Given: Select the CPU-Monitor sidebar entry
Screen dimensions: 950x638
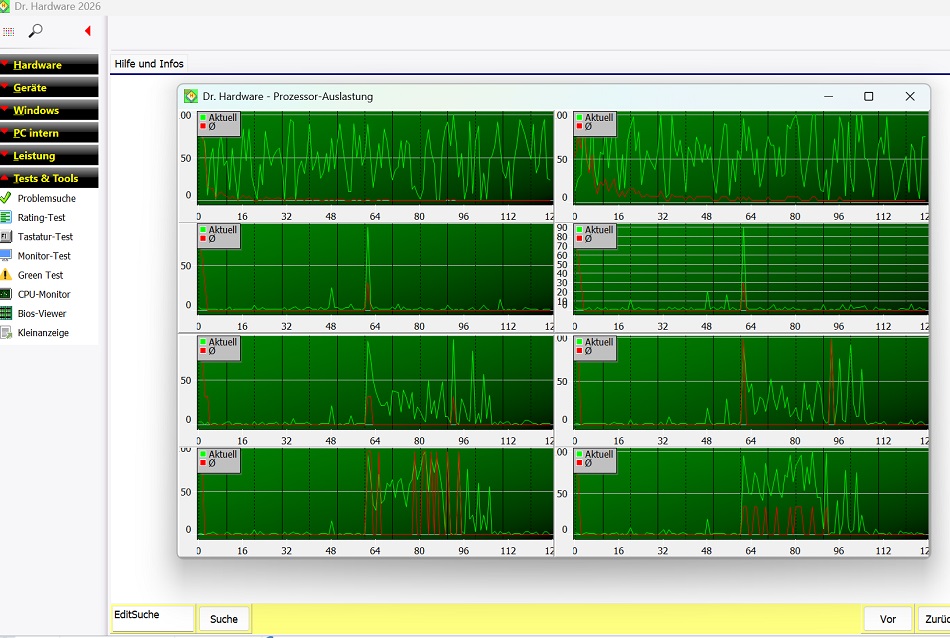Looking at the screenshot, I should point(44,294).
